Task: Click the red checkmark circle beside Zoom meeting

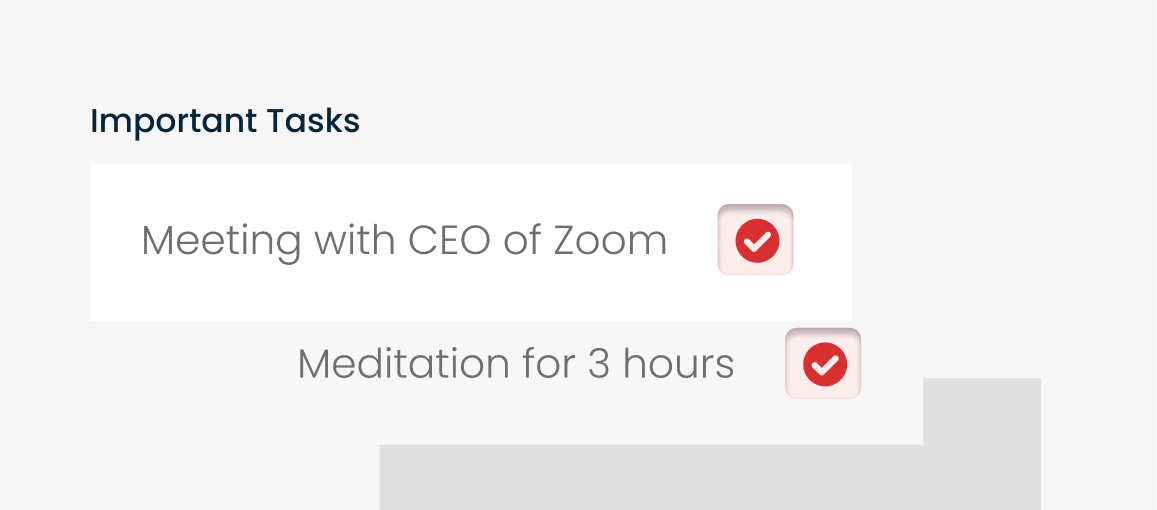Action: coord(757,241)
